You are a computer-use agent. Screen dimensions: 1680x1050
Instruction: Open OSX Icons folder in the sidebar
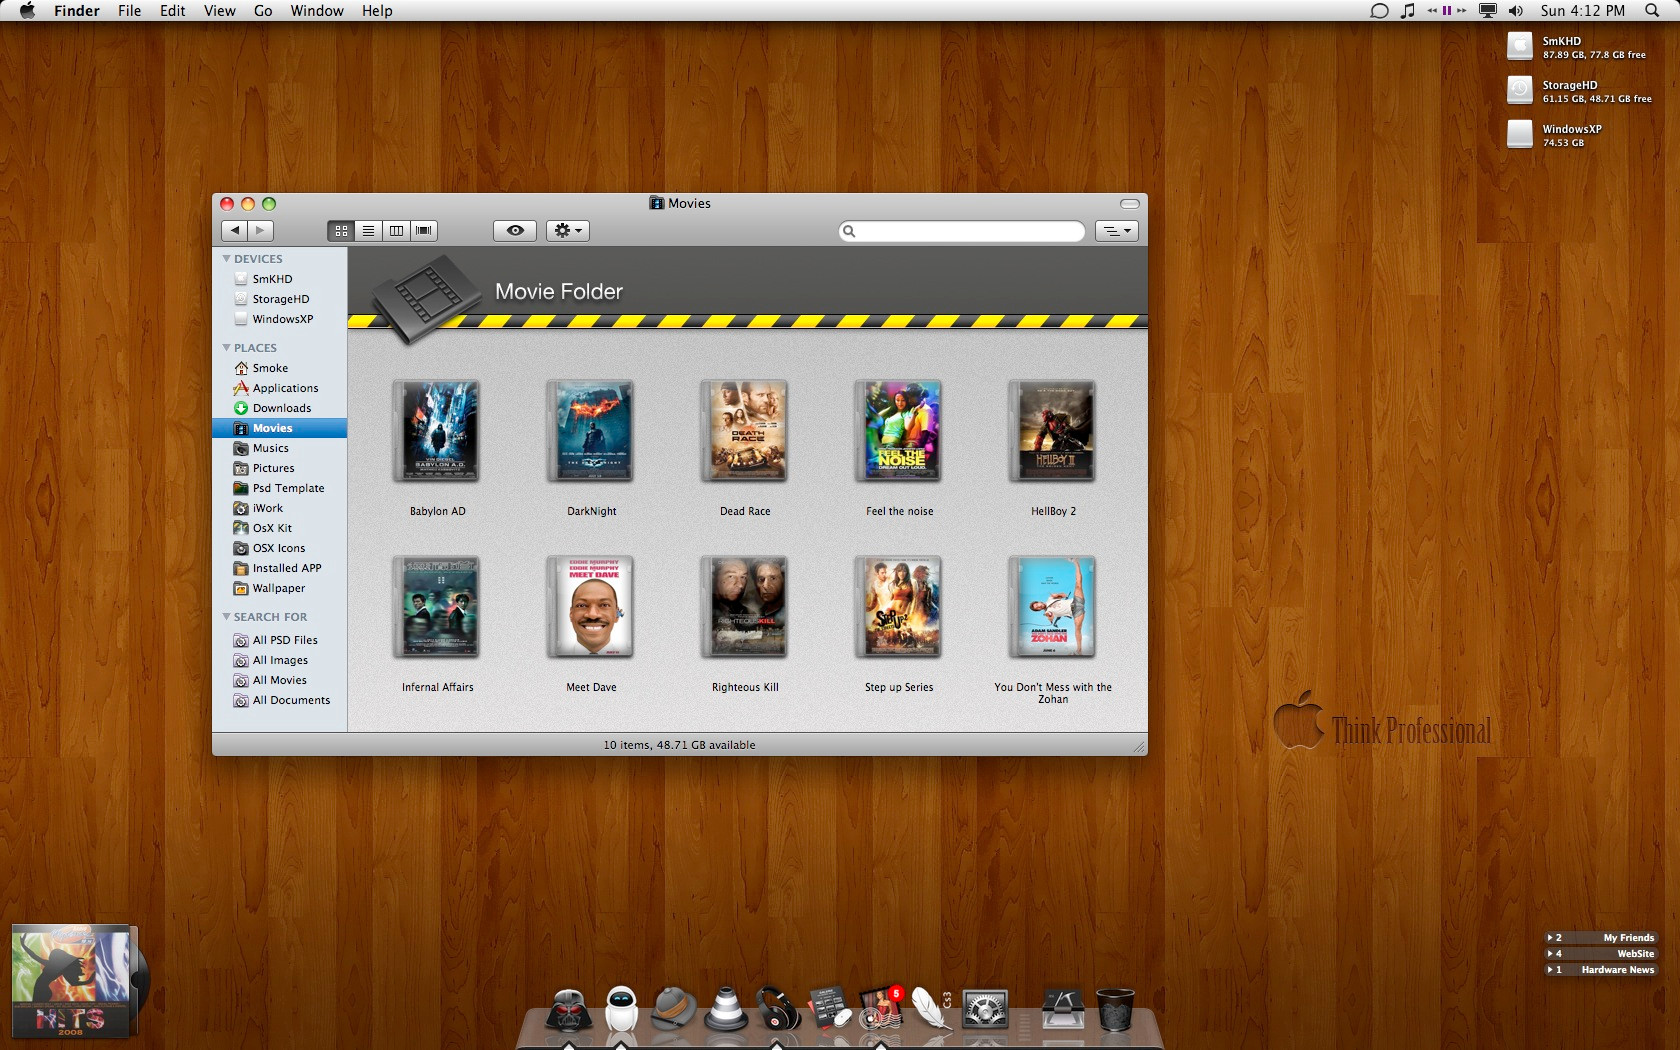coord(279,548)
